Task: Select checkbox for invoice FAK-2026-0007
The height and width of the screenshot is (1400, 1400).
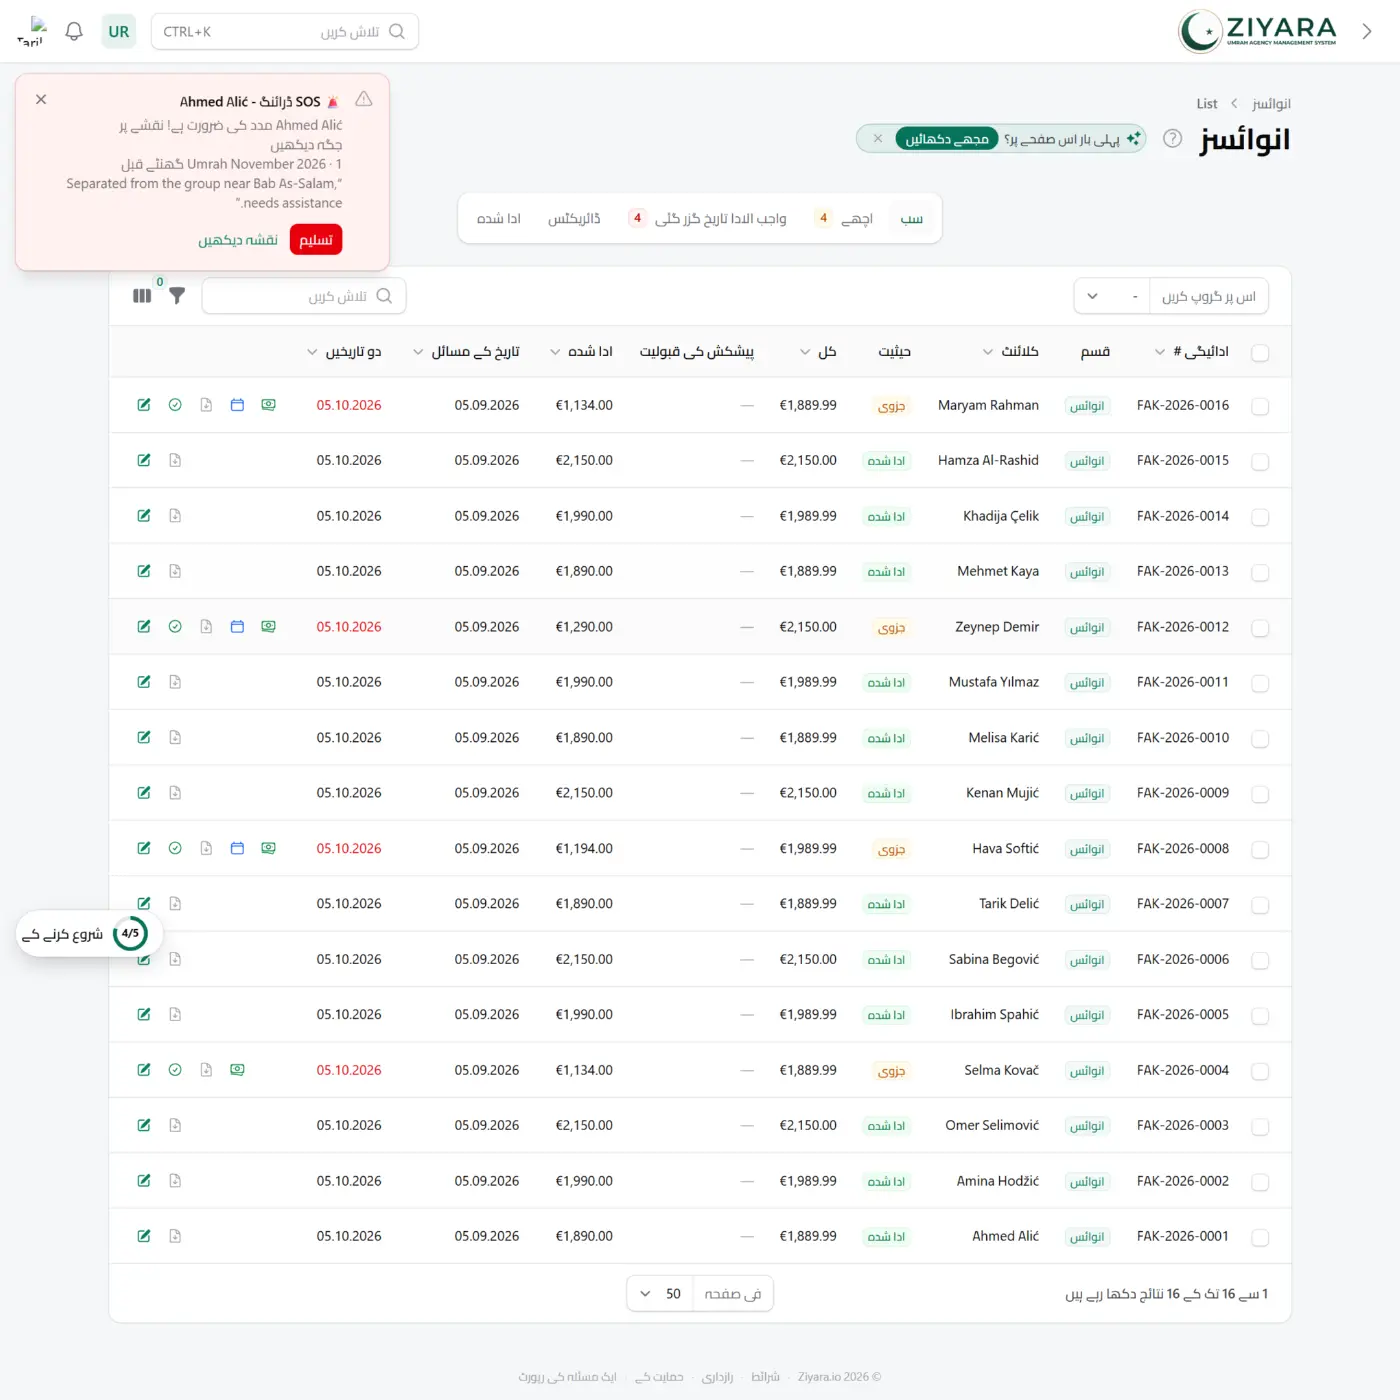Action: click(1260, 904)
